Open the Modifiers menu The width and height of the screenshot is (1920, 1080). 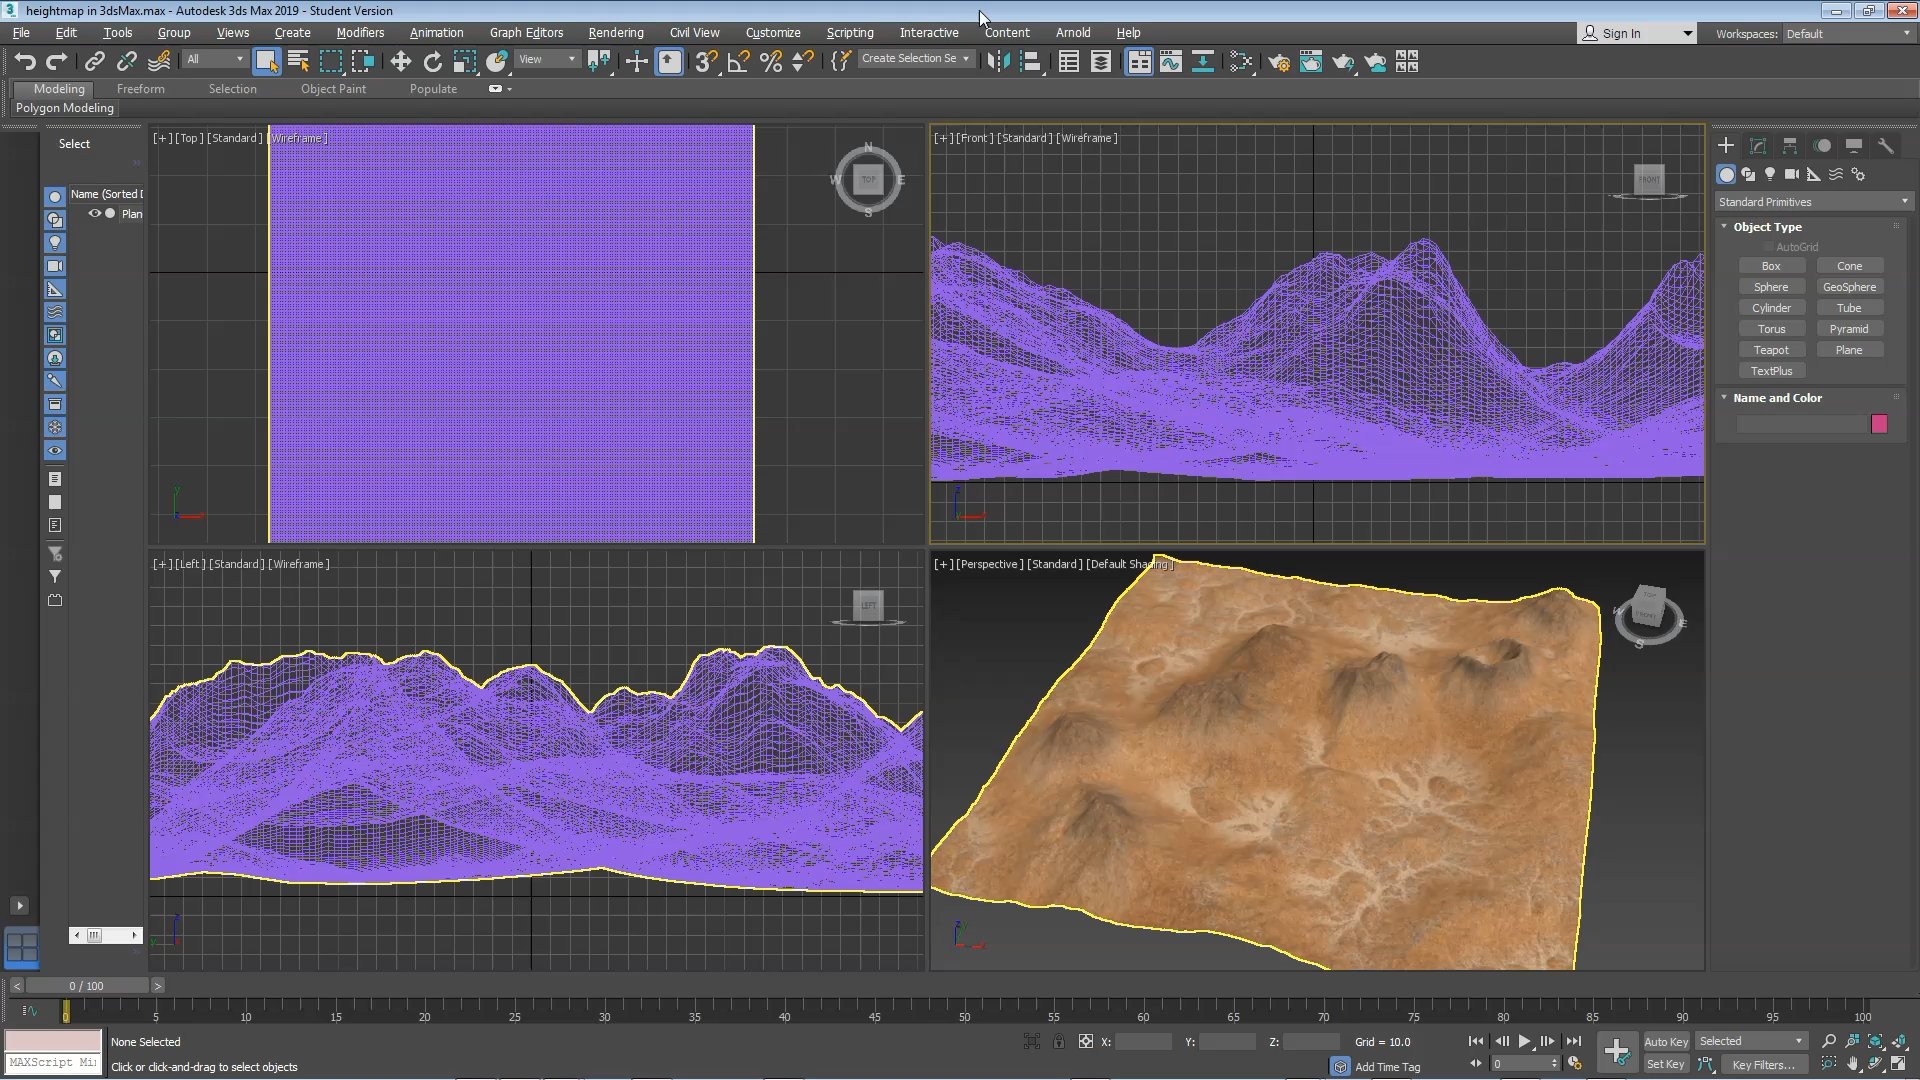(x=360, y=33)
